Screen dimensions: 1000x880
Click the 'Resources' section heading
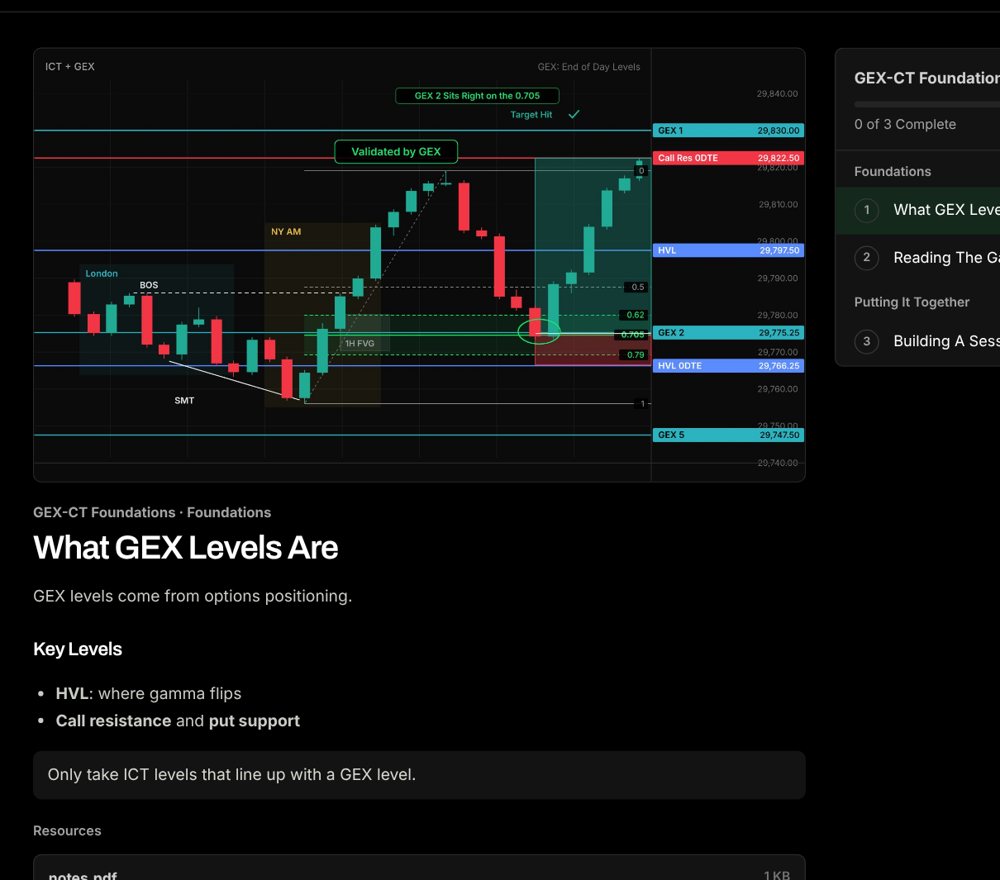pos(67,831)
